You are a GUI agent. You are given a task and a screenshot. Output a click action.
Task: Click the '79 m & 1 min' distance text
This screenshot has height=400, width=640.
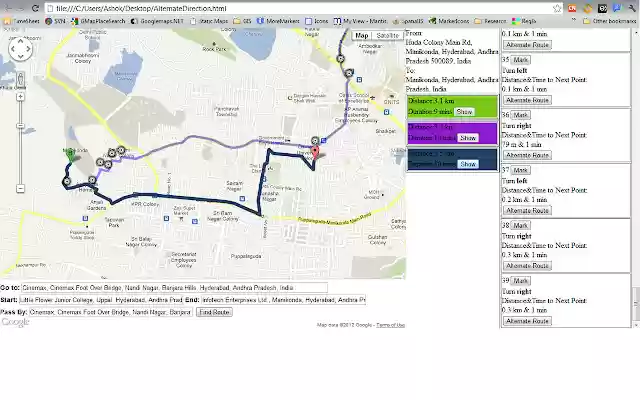(x=521, y=144)
